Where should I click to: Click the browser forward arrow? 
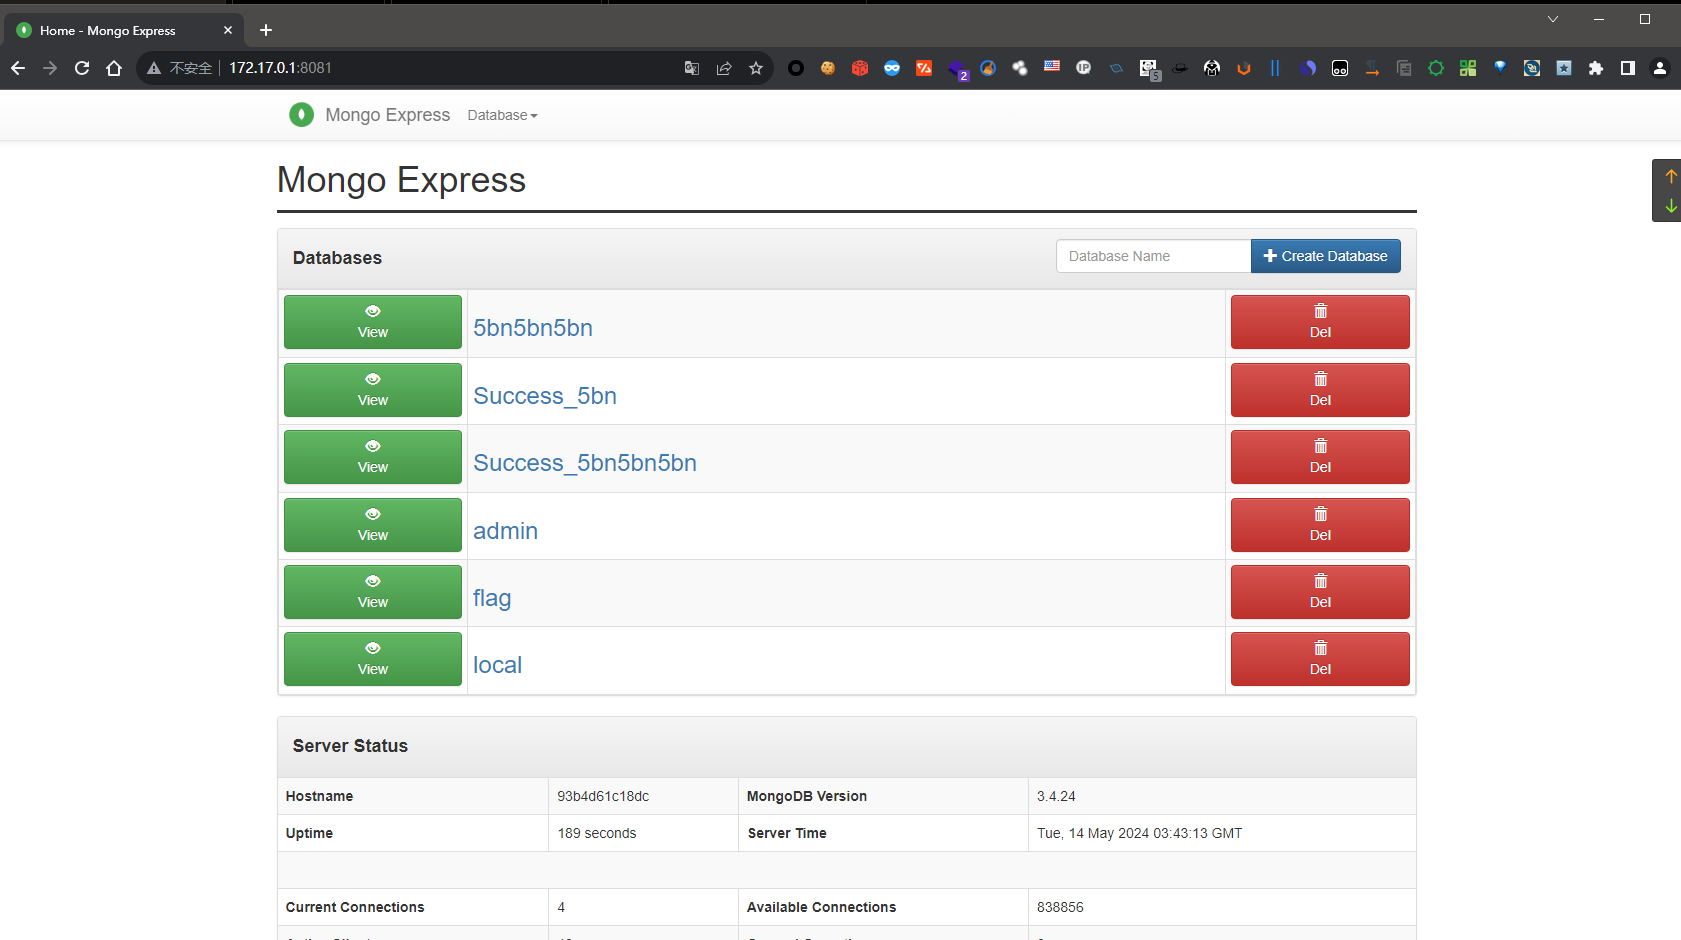coord(50,68)
